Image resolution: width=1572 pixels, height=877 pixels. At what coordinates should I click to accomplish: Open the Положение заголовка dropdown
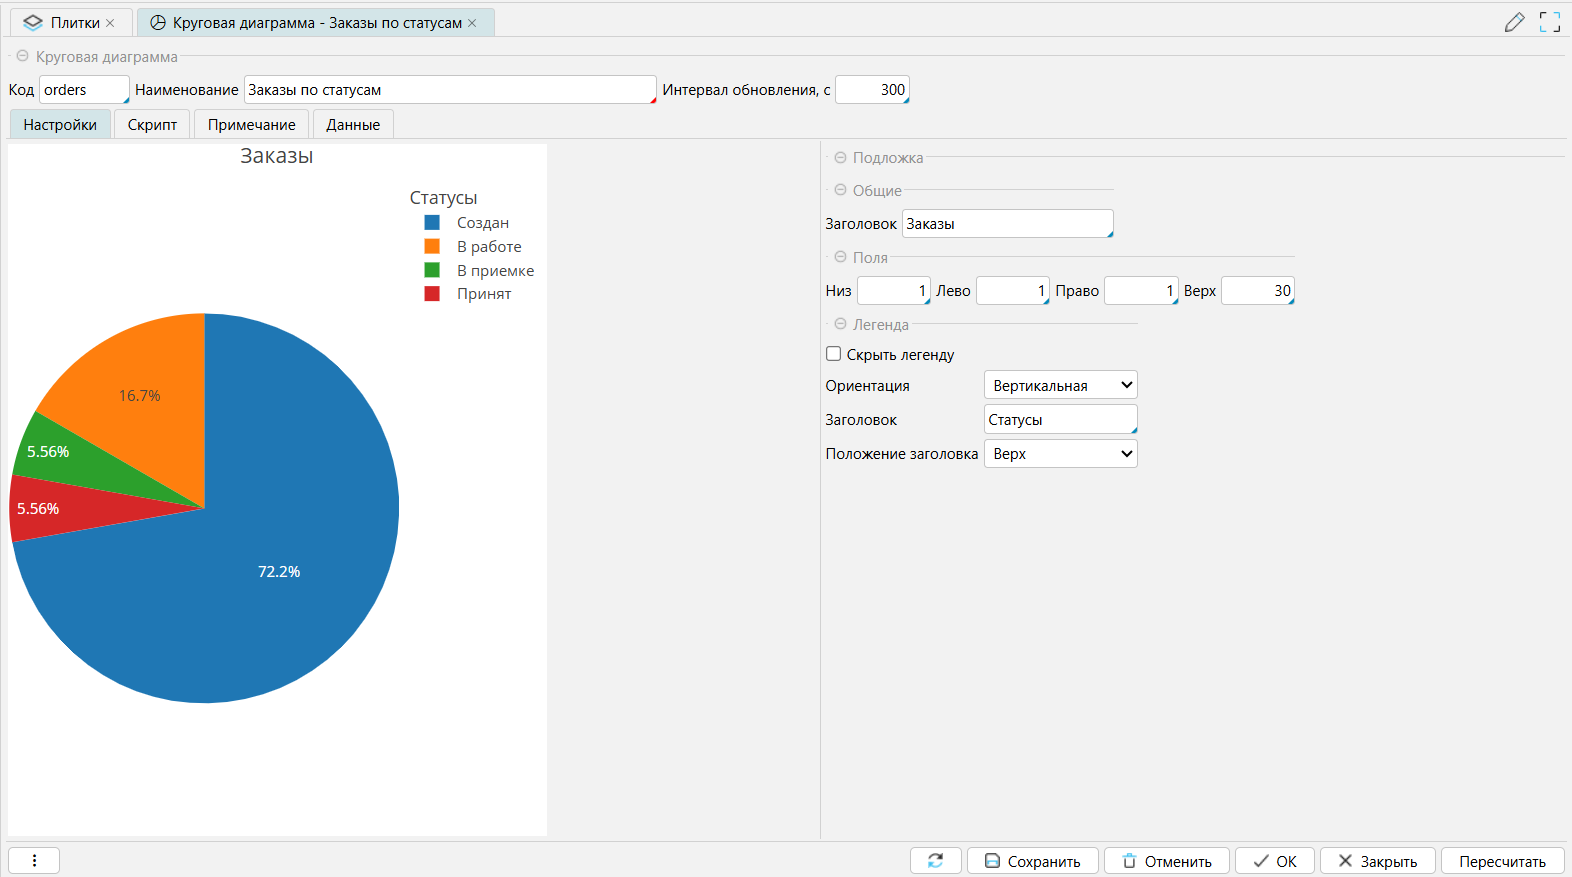[x=1060, y=454]
